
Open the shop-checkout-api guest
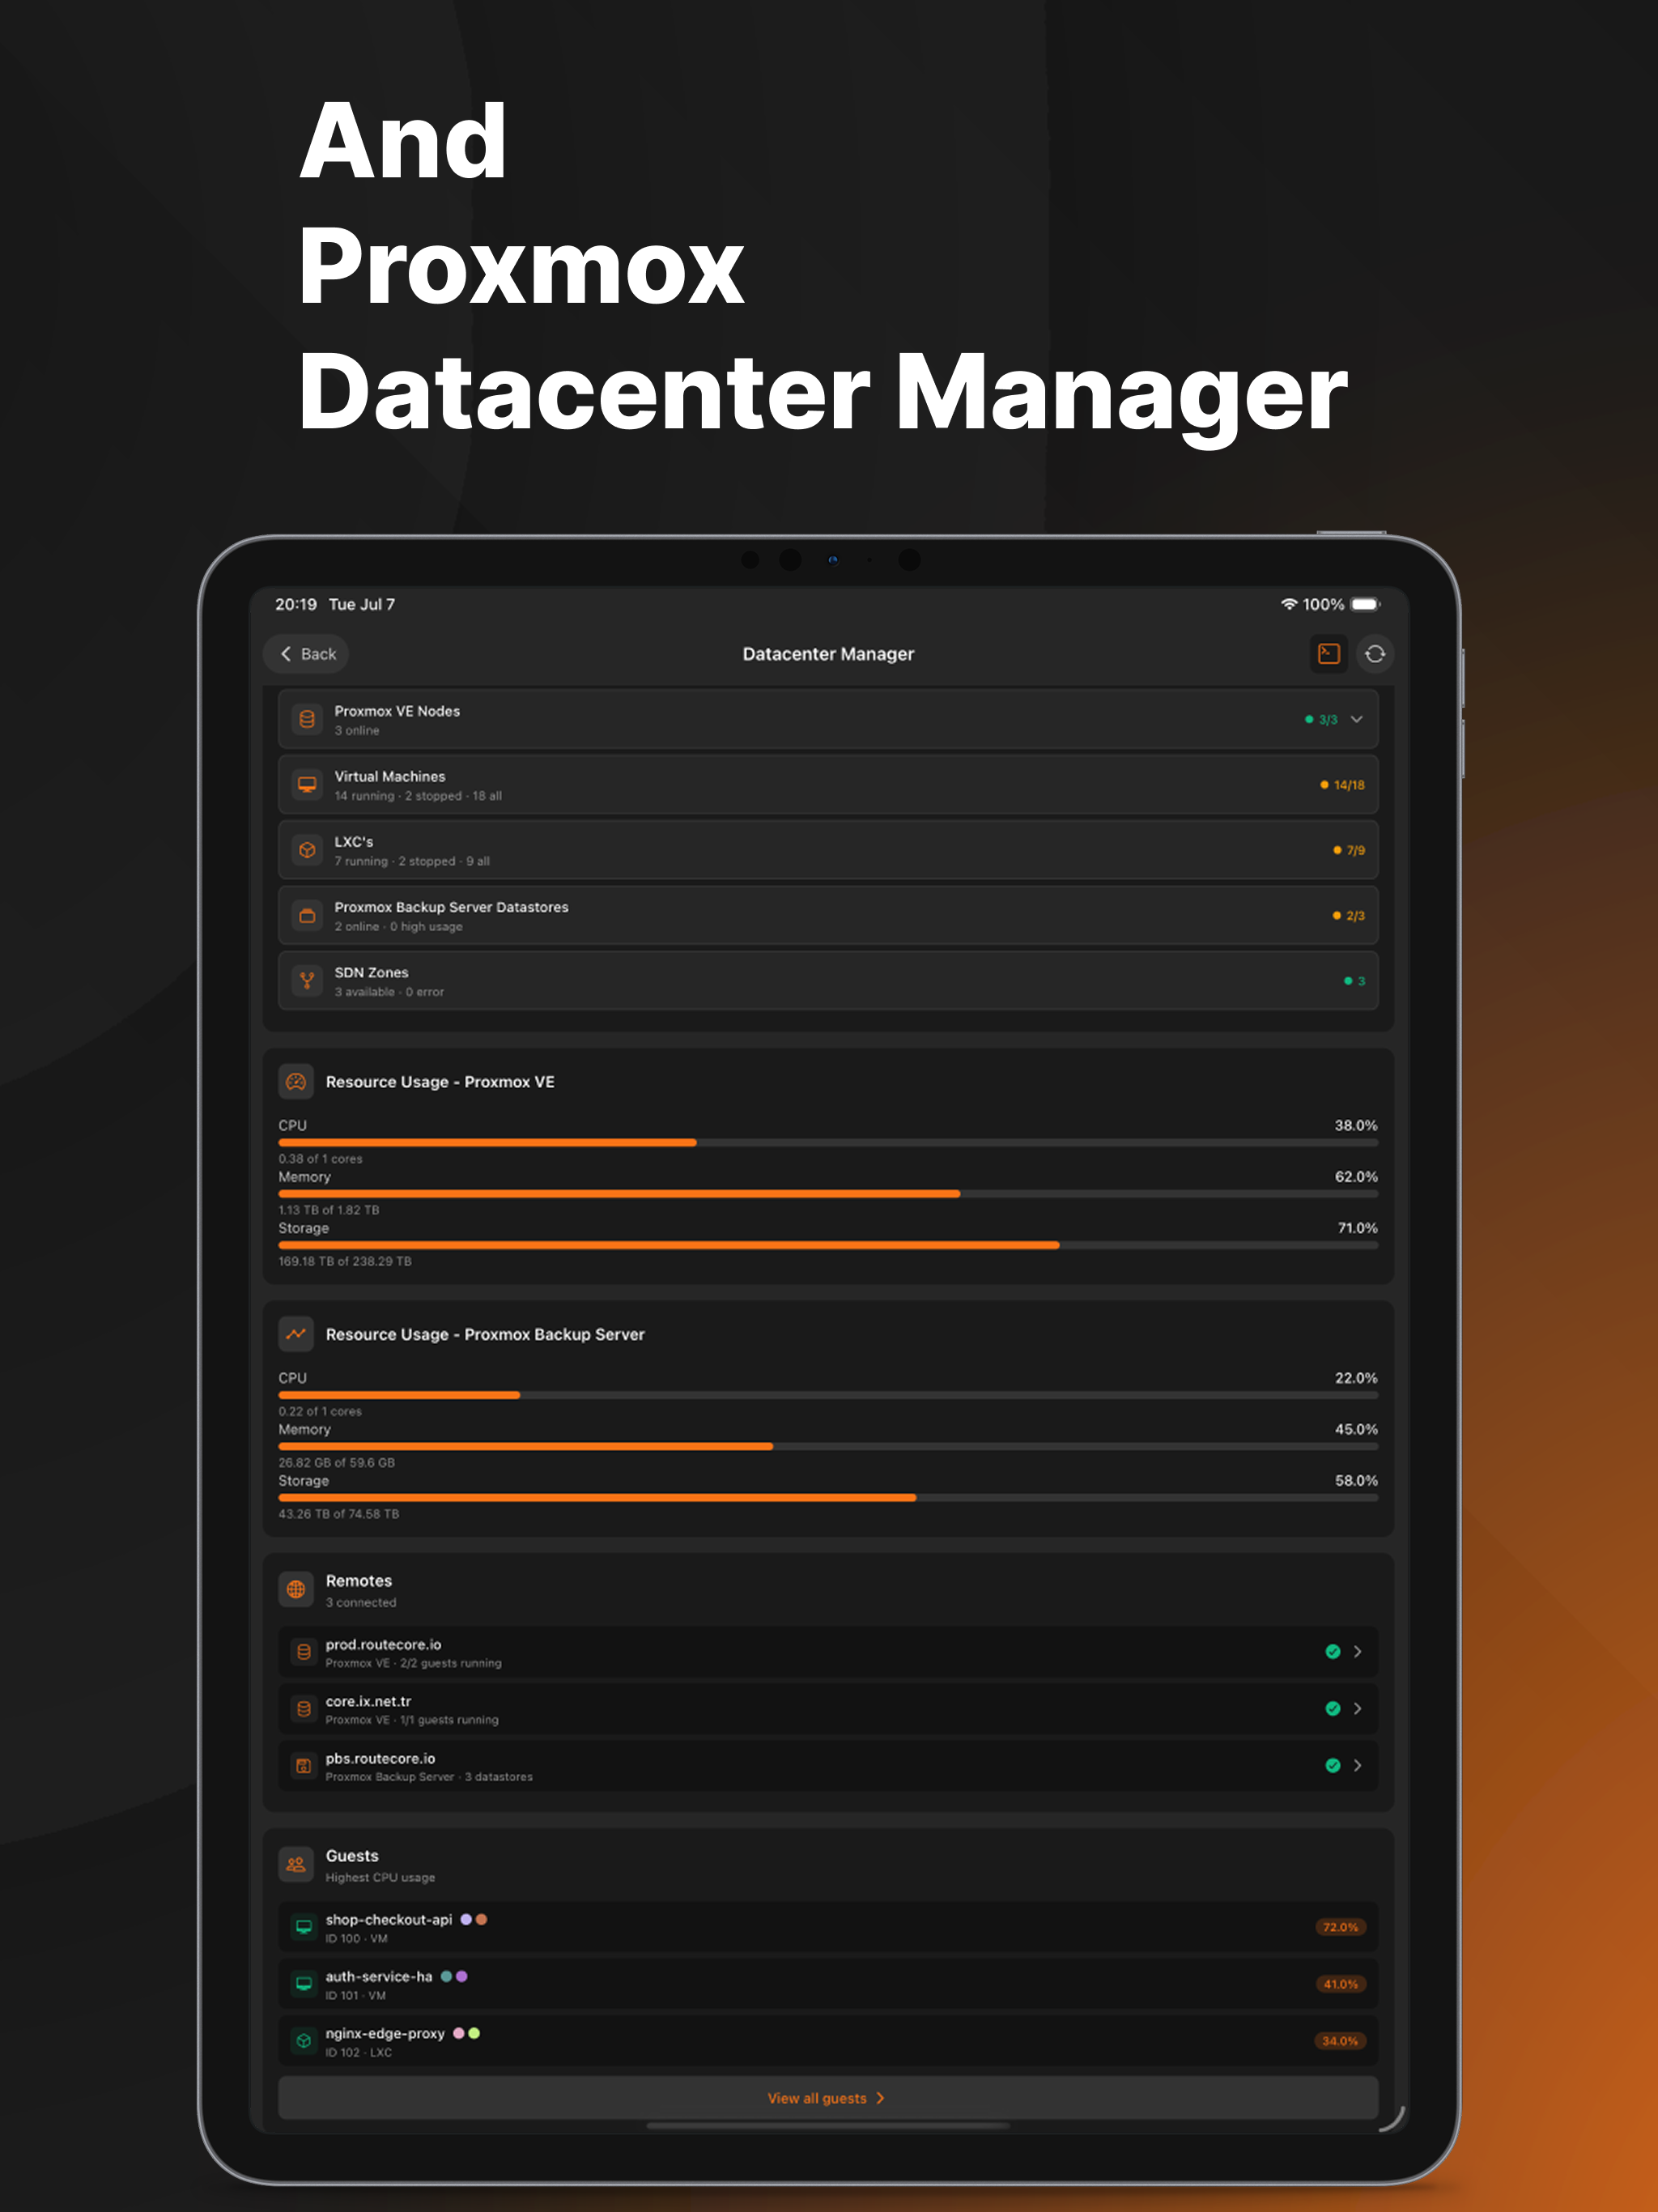(x=828, y=1927)
